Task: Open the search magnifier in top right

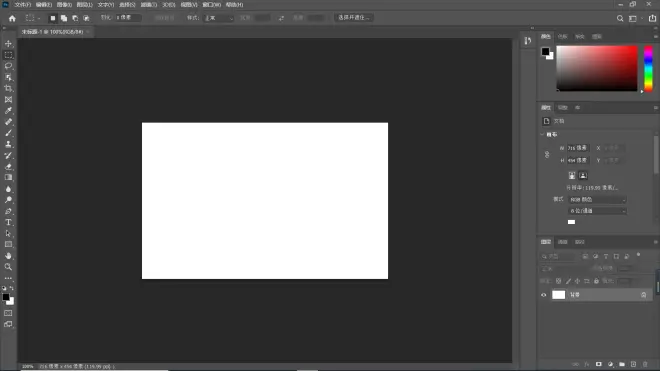Action: click(620, 19)
